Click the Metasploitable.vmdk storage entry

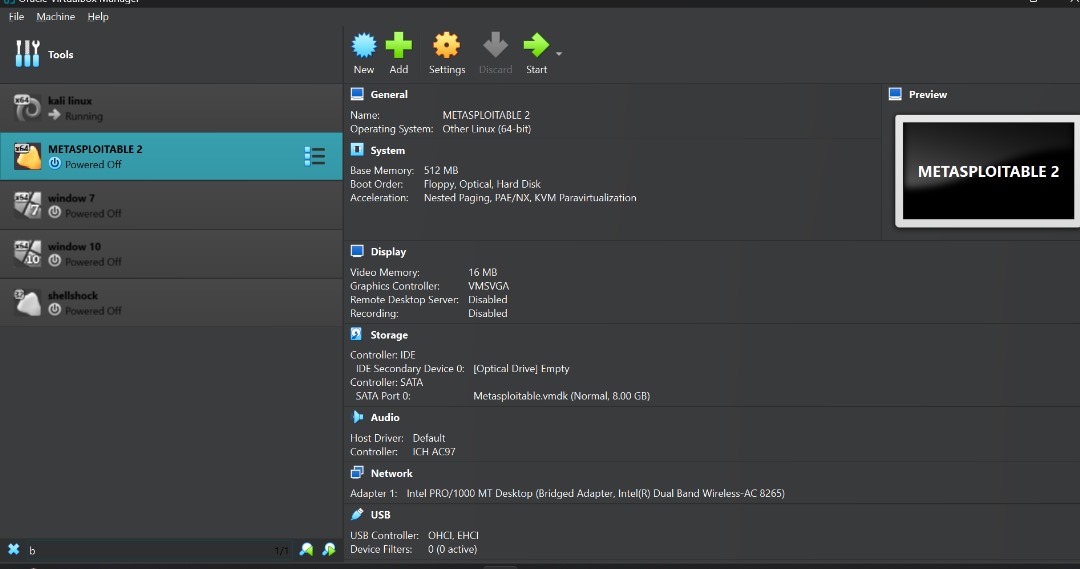pyautogui.click(x=561, y=396)
